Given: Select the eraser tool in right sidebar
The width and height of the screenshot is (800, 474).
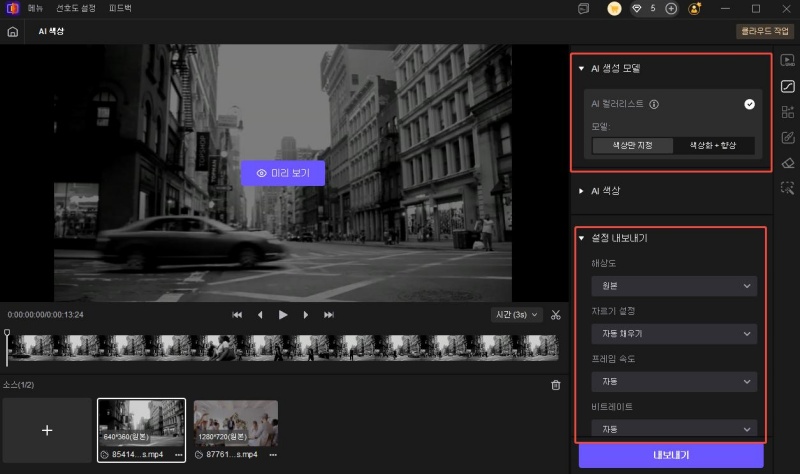Looking at the screenshot, I should click(787, 163).
